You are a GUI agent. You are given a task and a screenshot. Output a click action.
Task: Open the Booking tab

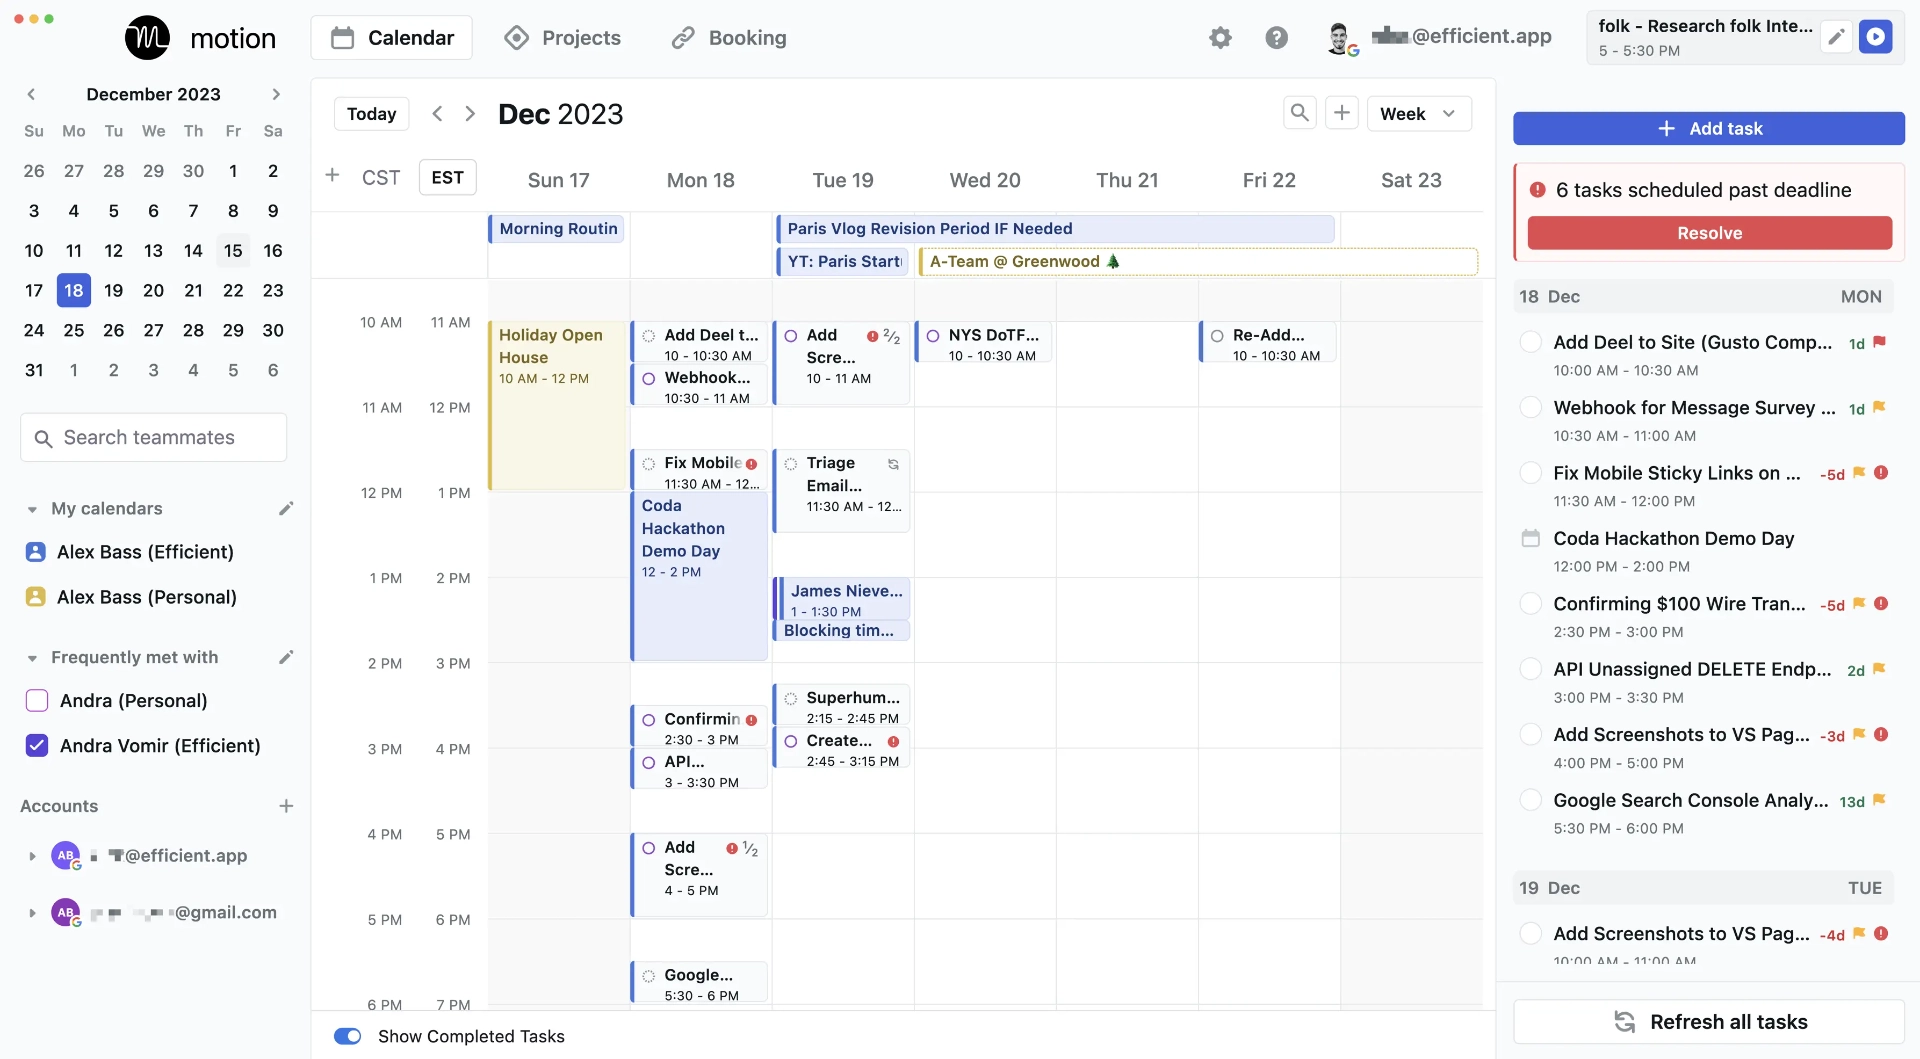point(729,38)
